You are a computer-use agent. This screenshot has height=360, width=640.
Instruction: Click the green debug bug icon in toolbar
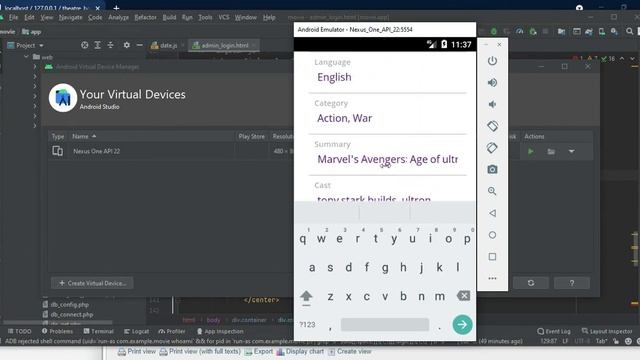pos(494,31)
